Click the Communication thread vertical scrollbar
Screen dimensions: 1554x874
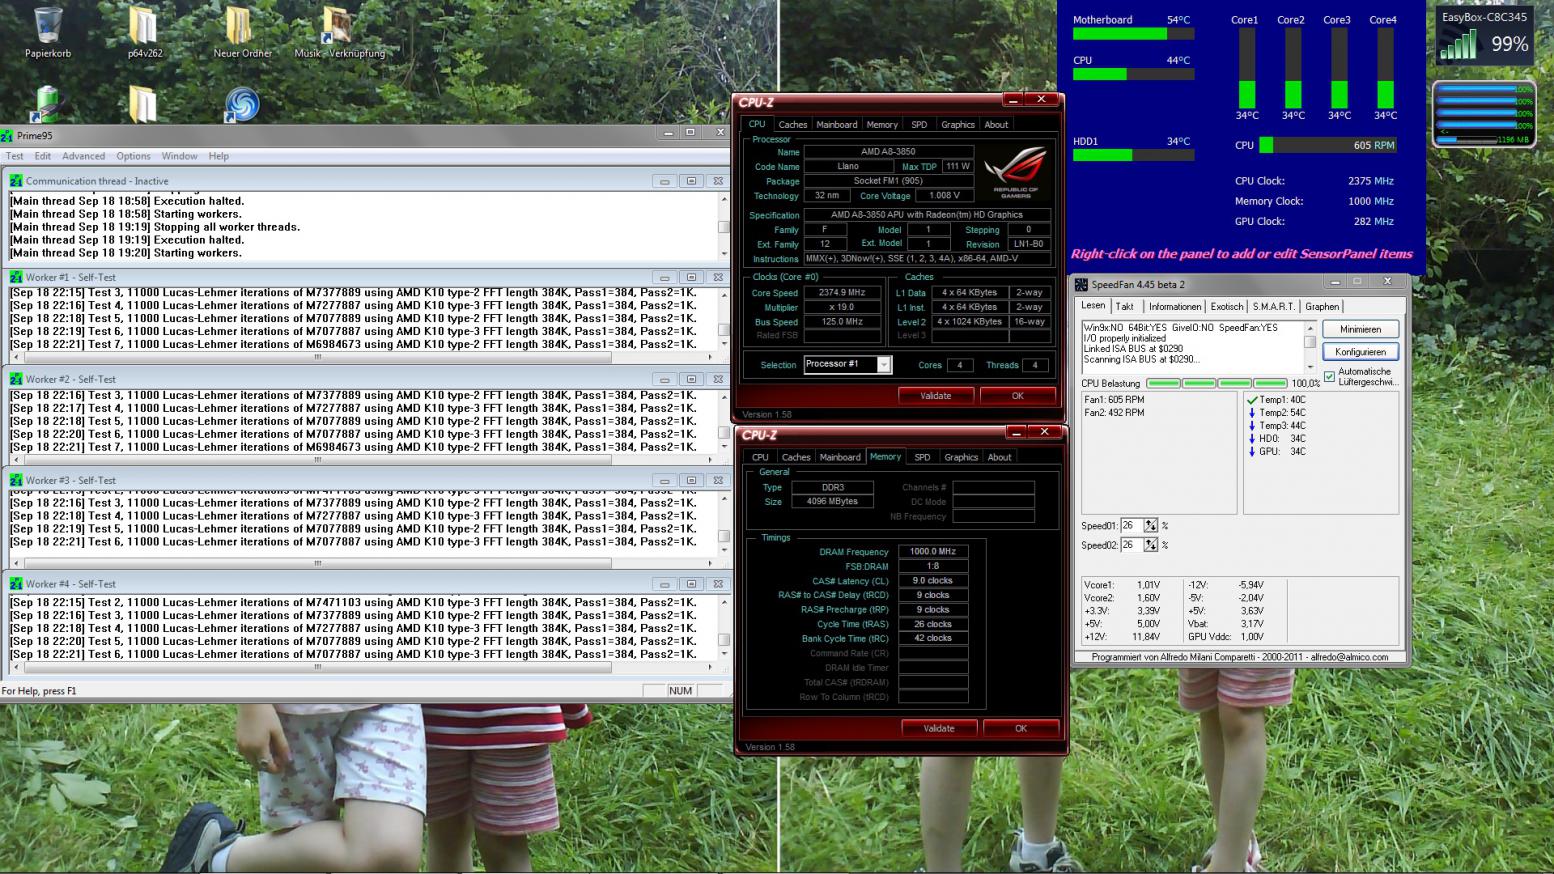(724, 226)
